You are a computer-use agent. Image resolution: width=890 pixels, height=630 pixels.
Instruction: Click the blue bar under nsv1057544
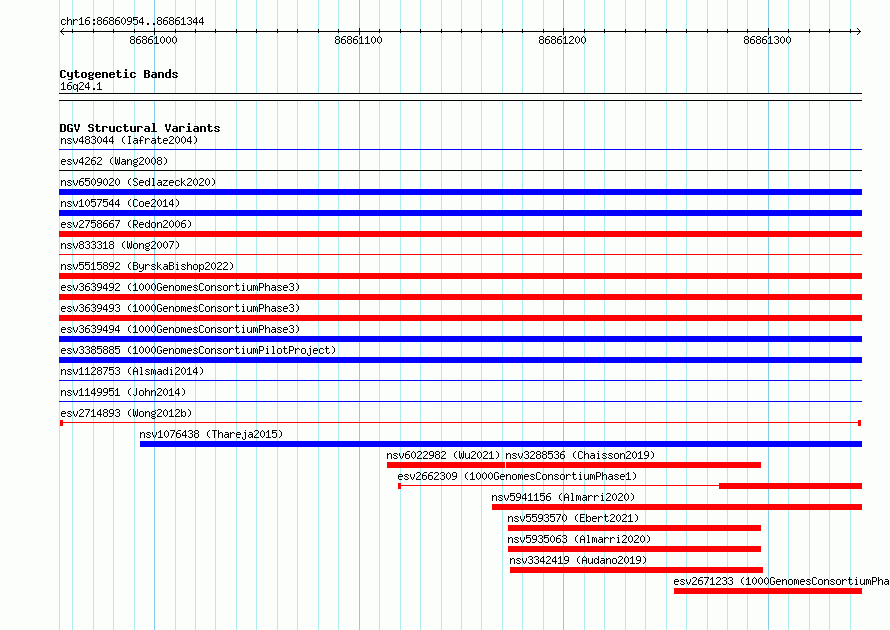460,213
